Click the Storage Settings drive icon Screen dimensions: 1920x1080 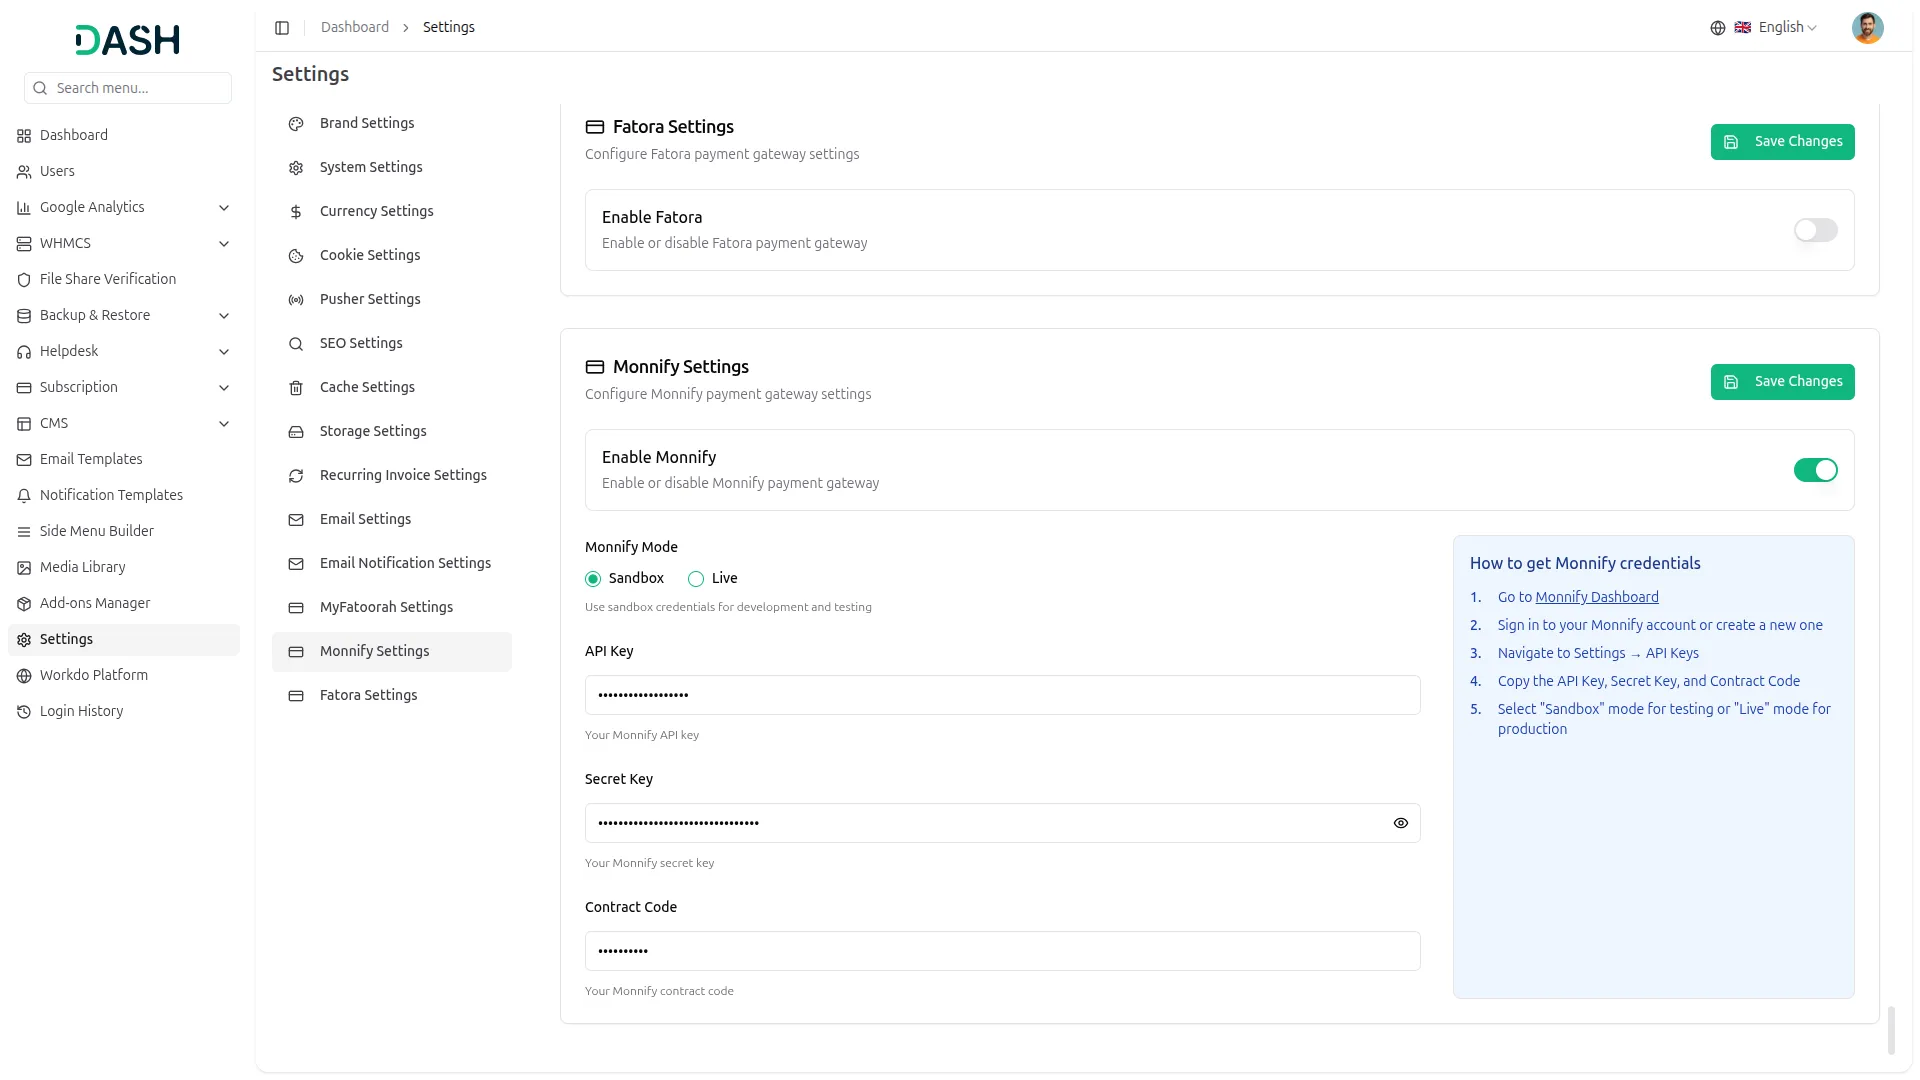pos(296,432)
